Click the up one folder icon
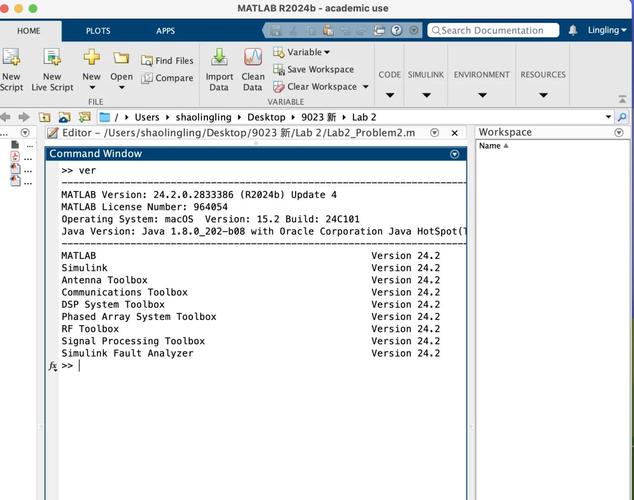The width and height of the screenshot is (634, 500). tap(44, 117)
